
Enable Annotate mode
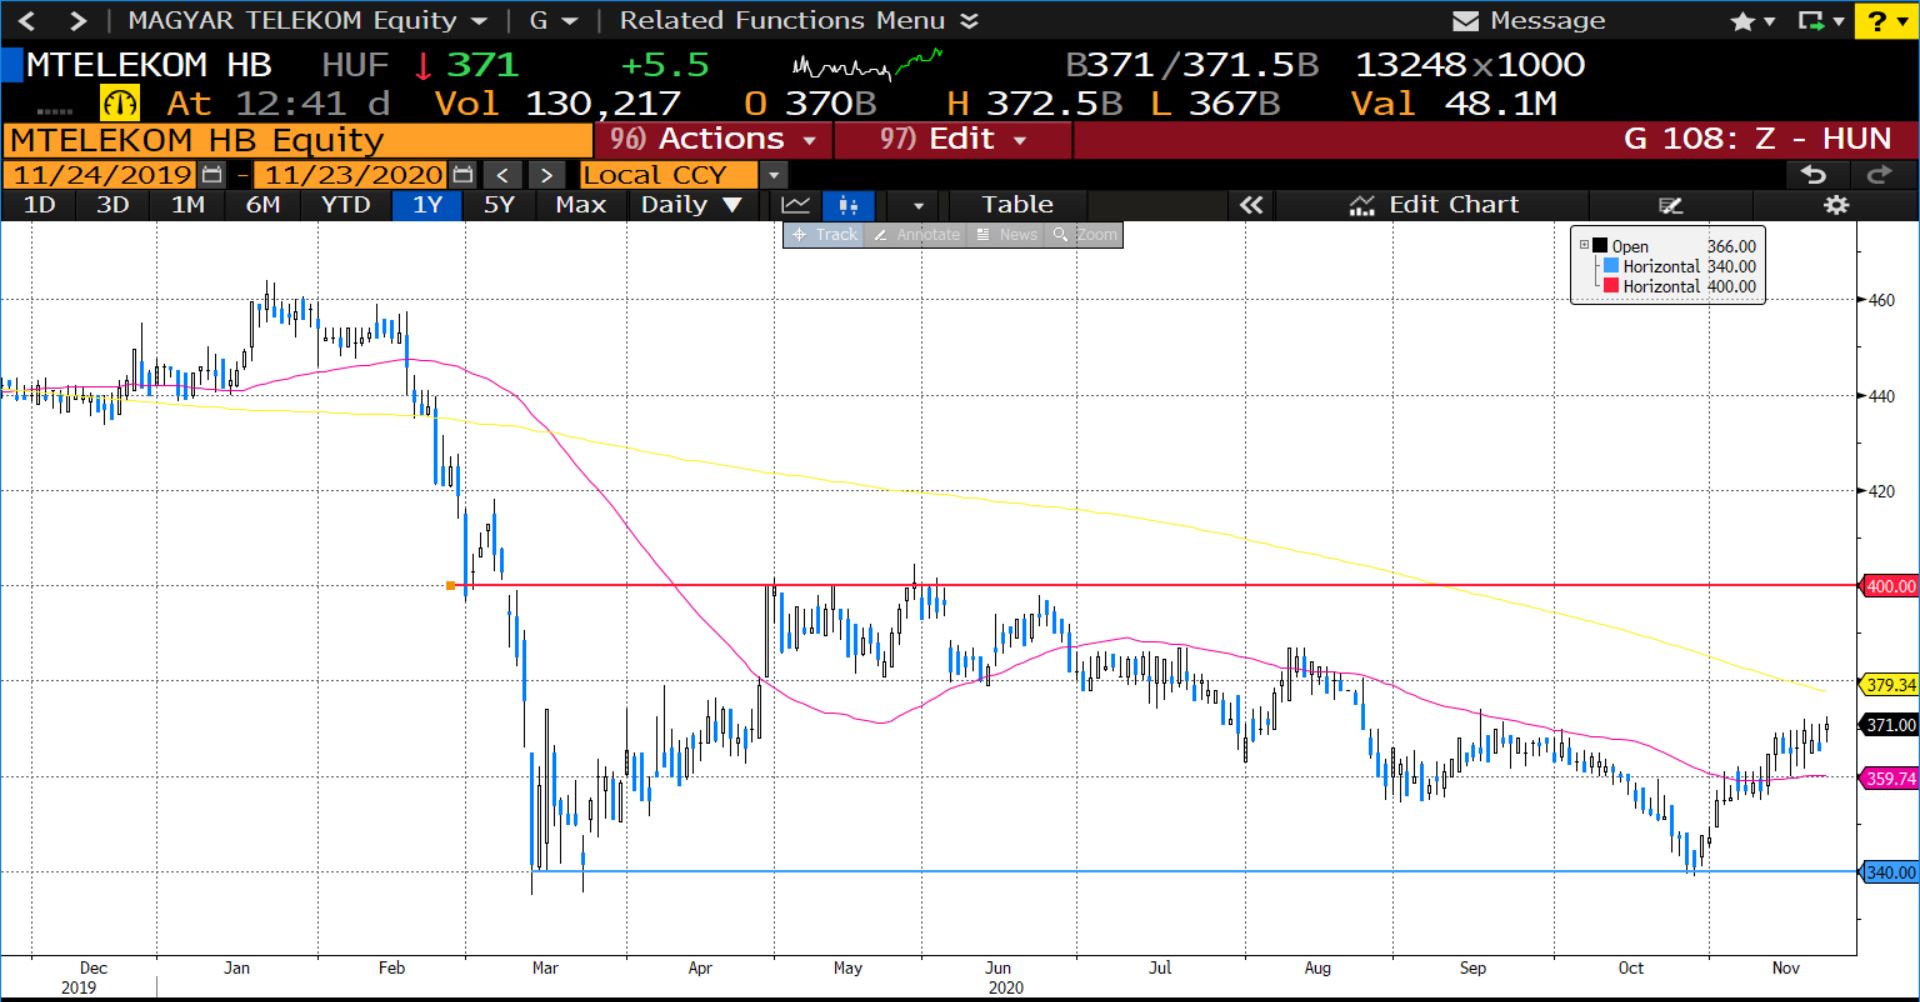coord(917,235)
